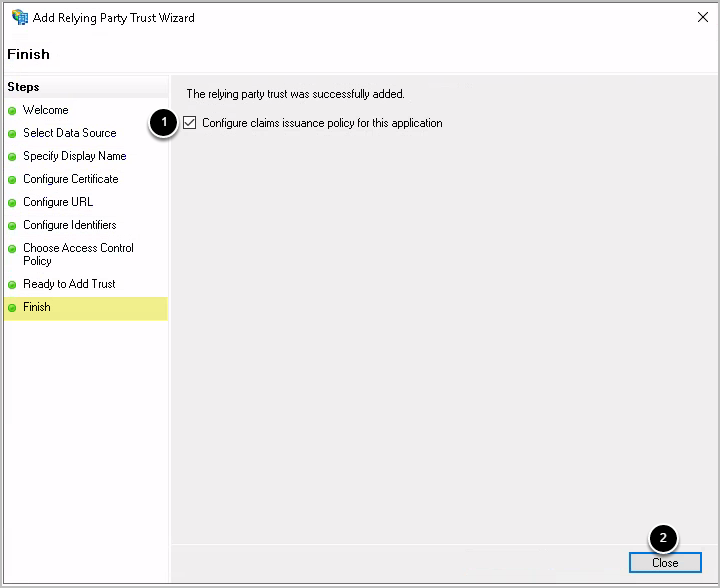Click the green bullet beside Configure Certificate

(x=12, y=180)
